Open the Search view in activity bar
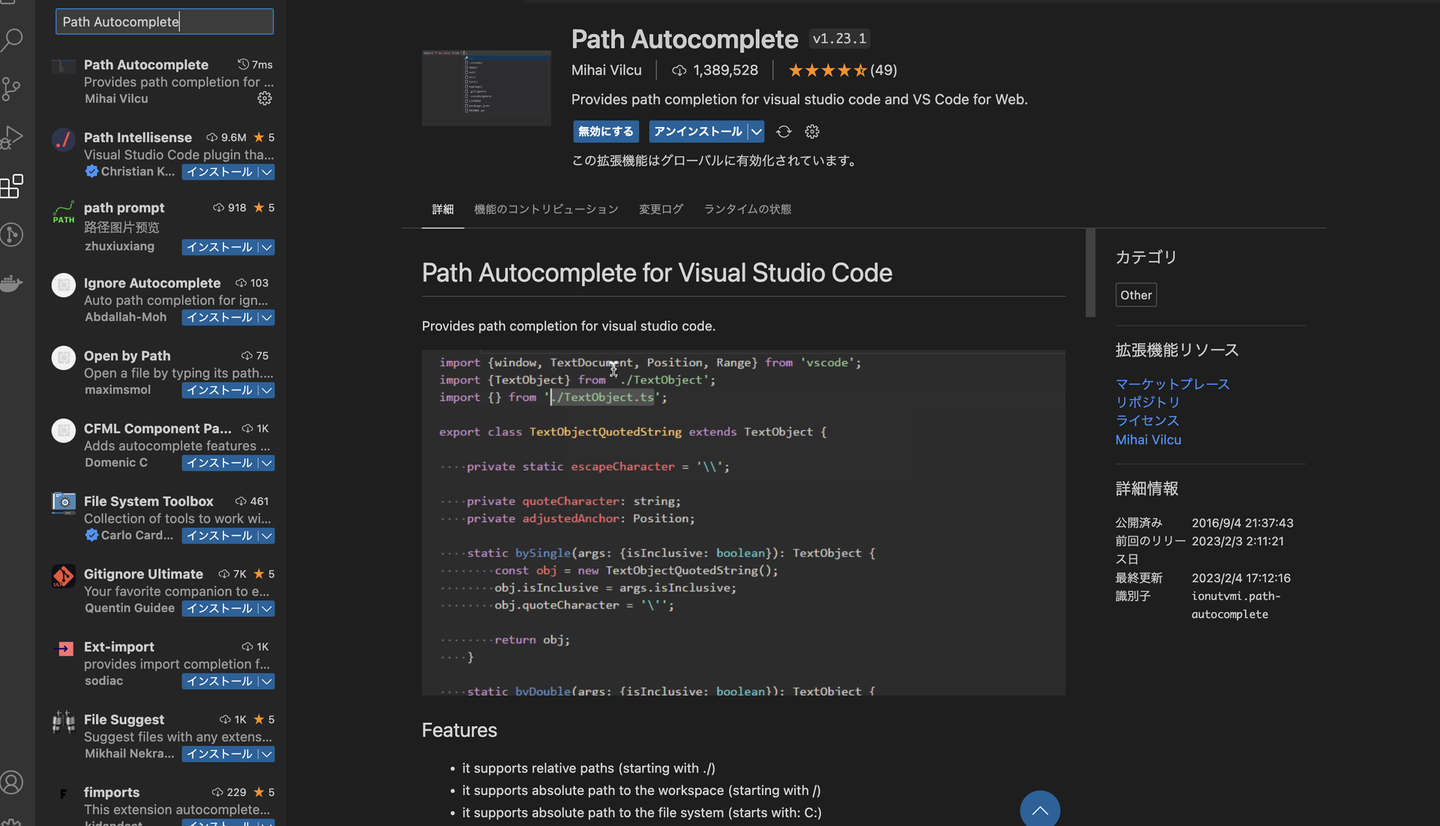The height and width of the screenshot is (826, 1440). pos(12,40)
